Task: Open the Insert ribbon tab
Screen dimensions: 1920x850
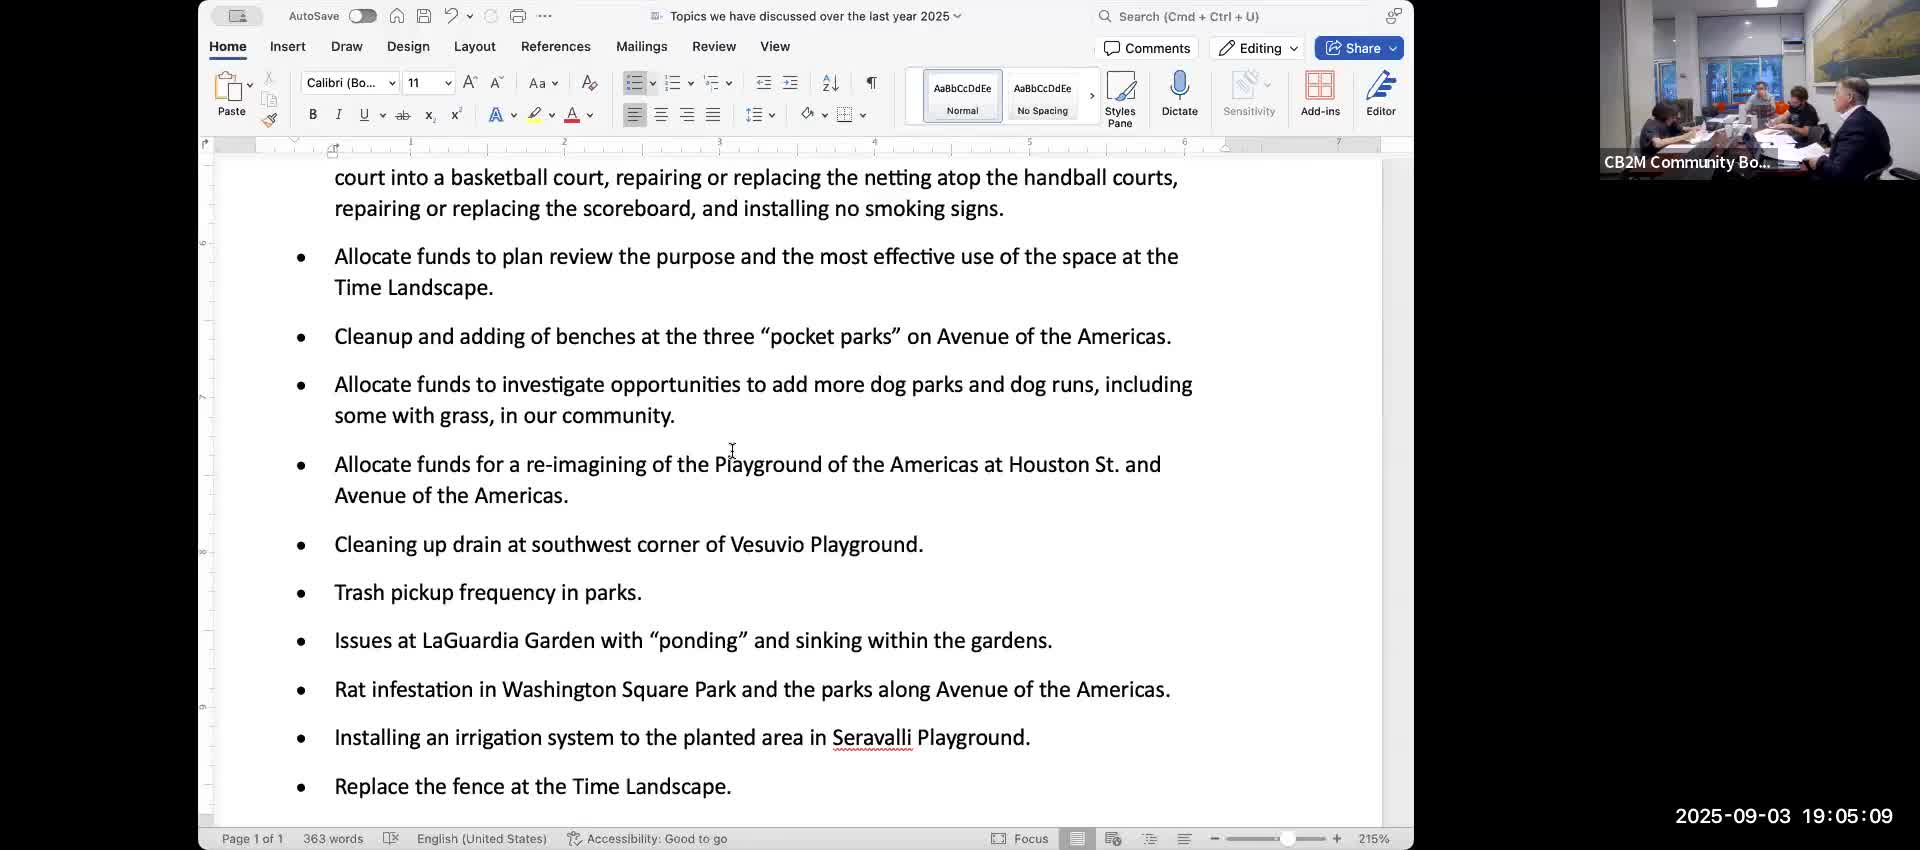Action: (x=288, y=47)
